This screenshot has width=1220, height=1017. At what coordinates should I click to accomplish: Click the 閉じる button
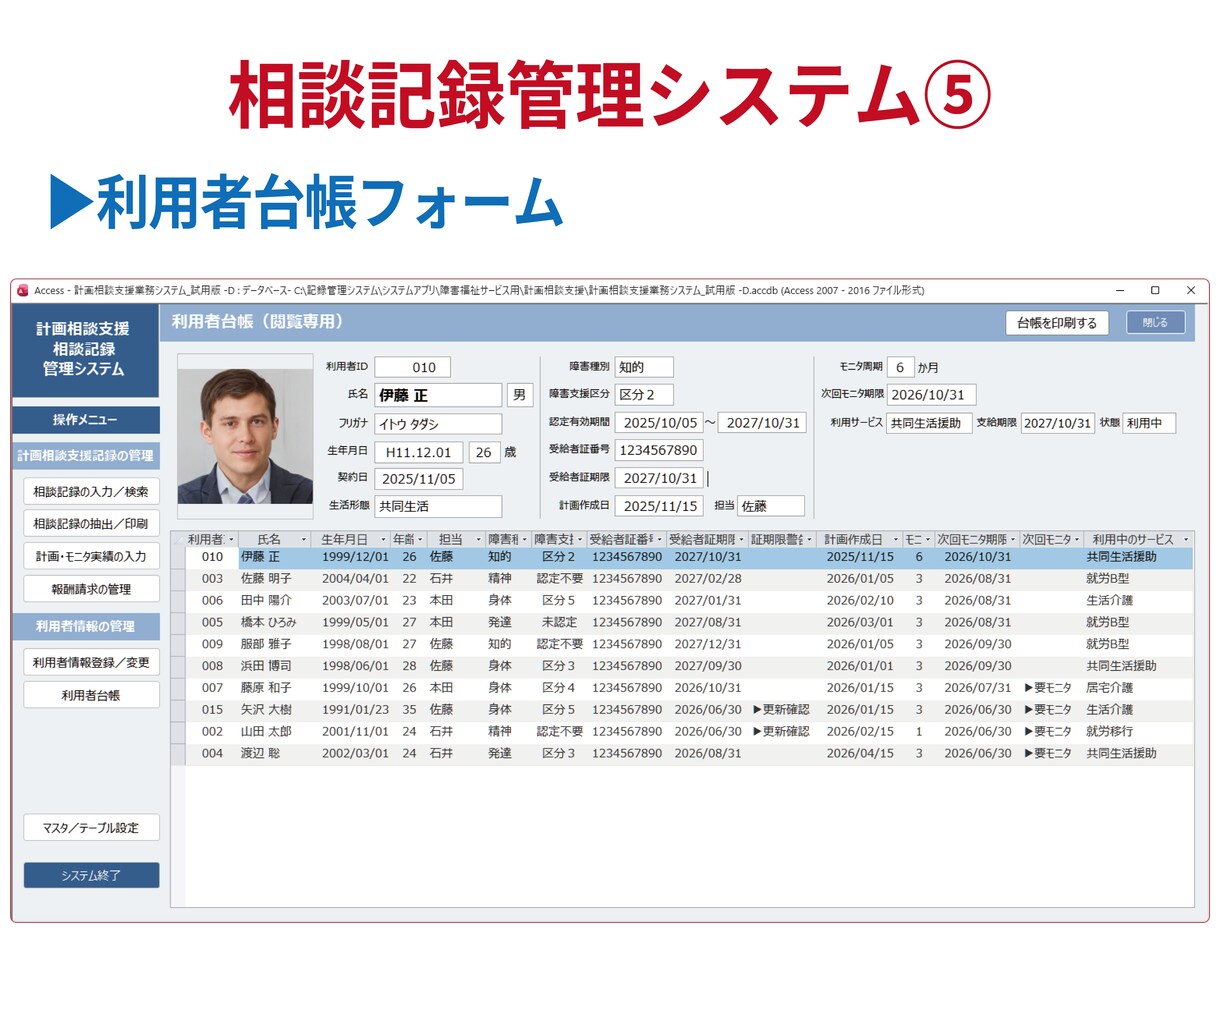(1155, 322)
